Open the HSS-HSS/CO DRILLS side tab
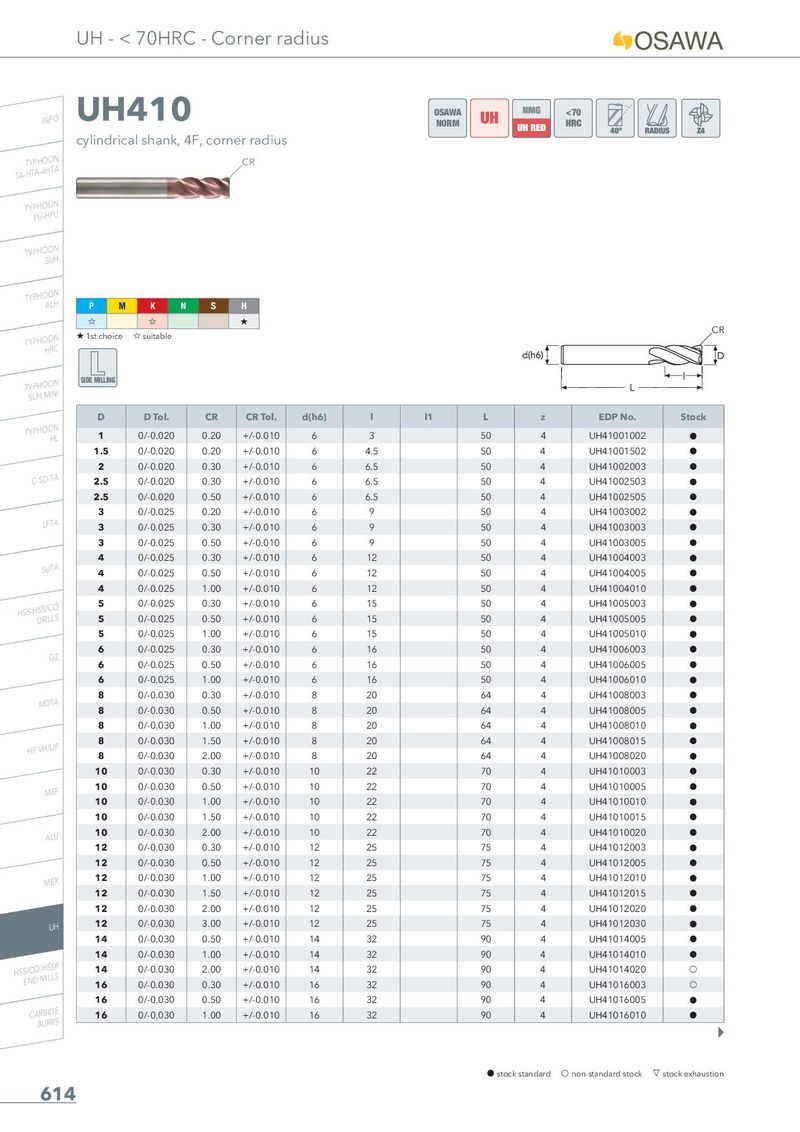The width and height of the screenshot is (800, 1132). point(32,616)
